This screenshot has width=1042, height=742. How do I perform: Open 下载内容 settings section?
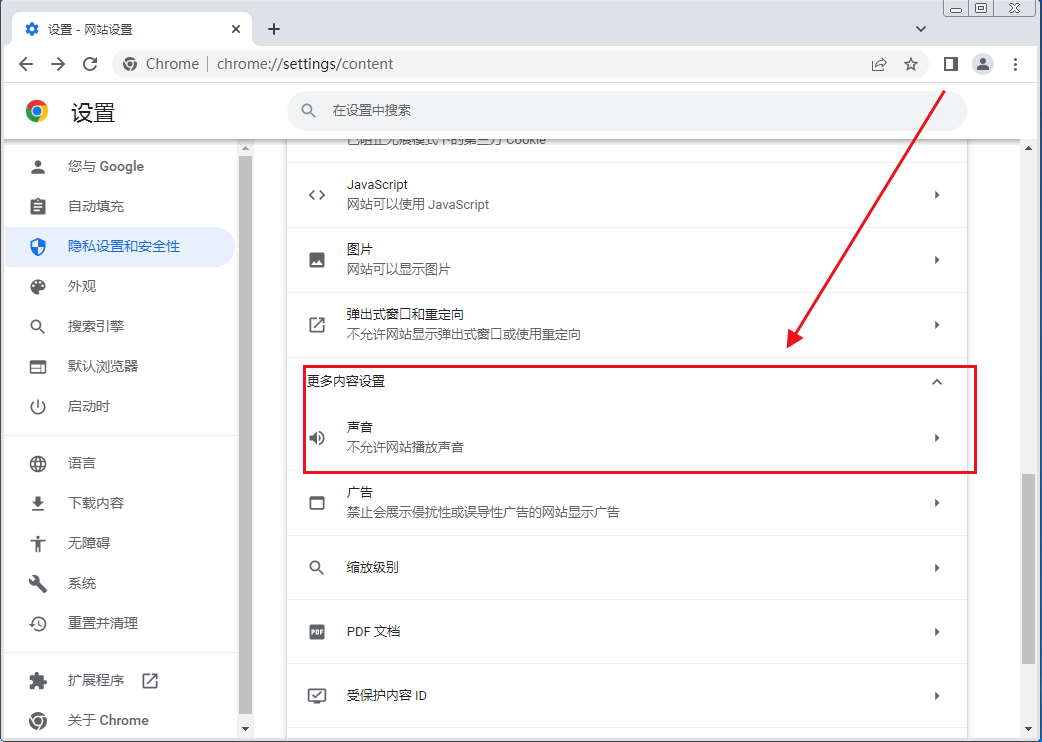pos(120,504)
